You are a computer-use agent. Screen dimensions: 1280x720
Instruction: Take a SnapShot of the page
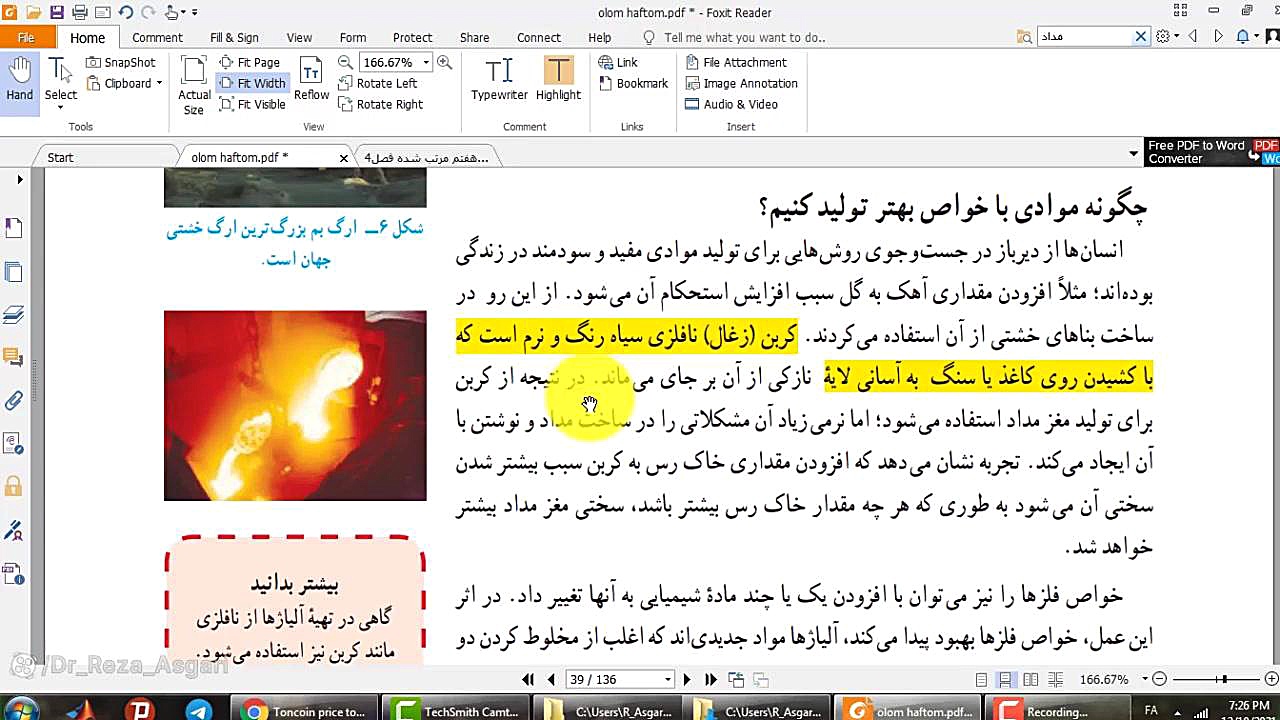120,61
